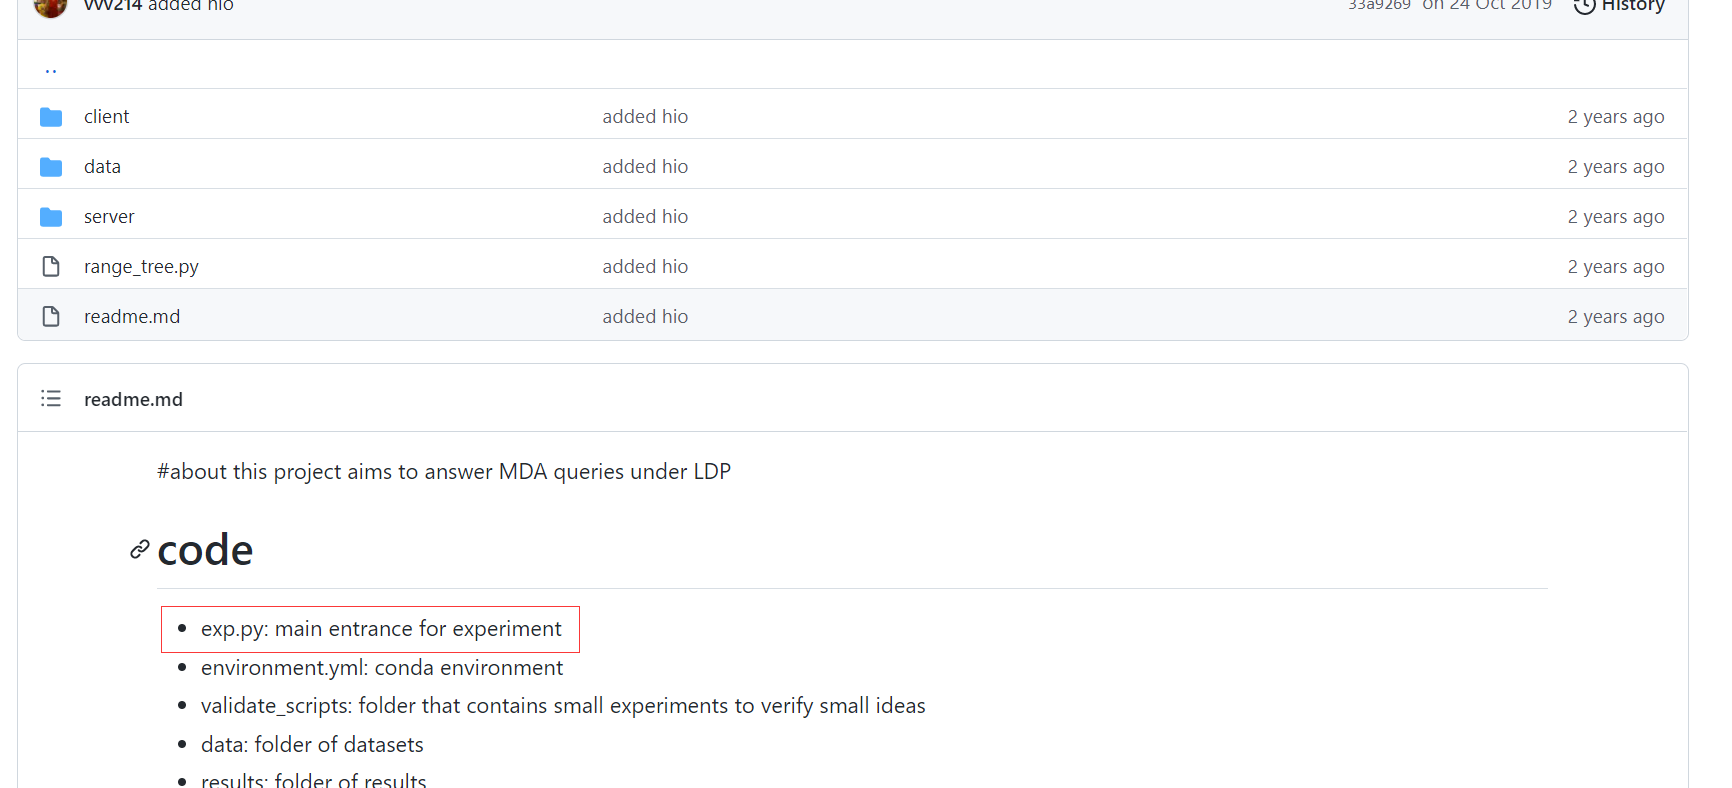Image resolution: width=1732 pixels, height=788 pixels.
Task: Click the client folder icon
Action: [51, 116]
